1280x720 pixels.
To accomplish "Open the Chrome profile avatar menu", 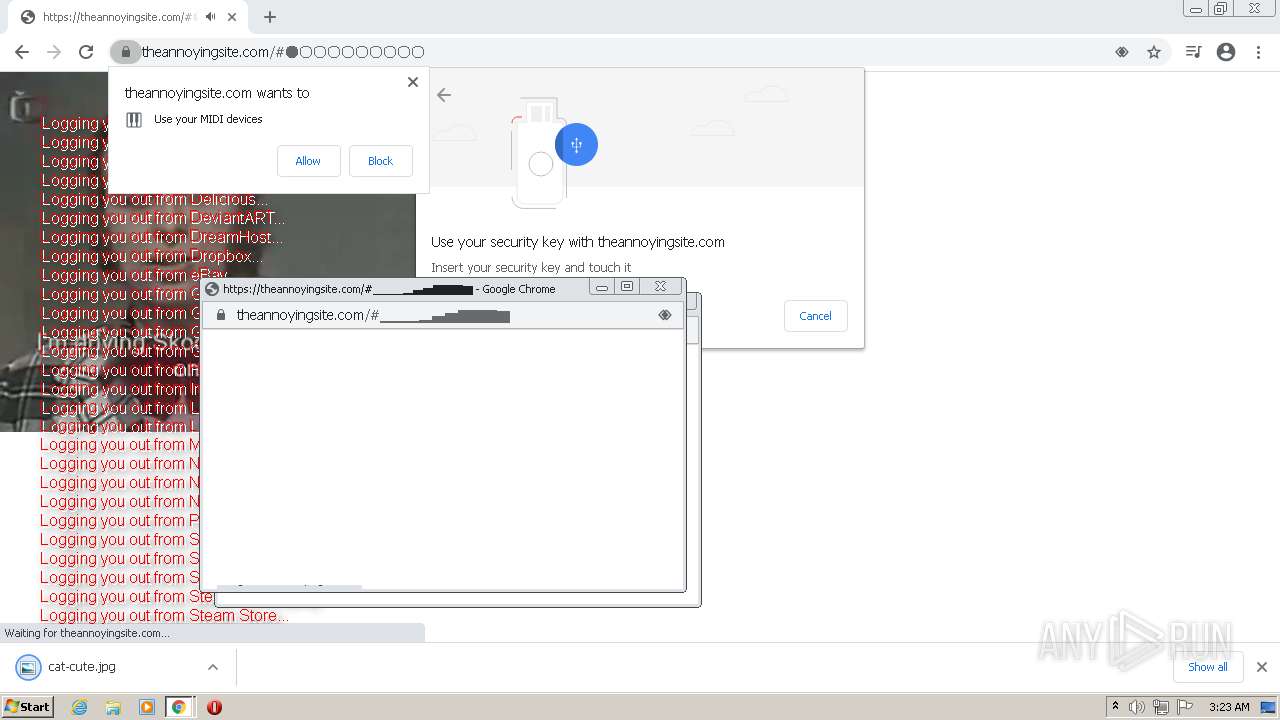I will point(1226,52).
